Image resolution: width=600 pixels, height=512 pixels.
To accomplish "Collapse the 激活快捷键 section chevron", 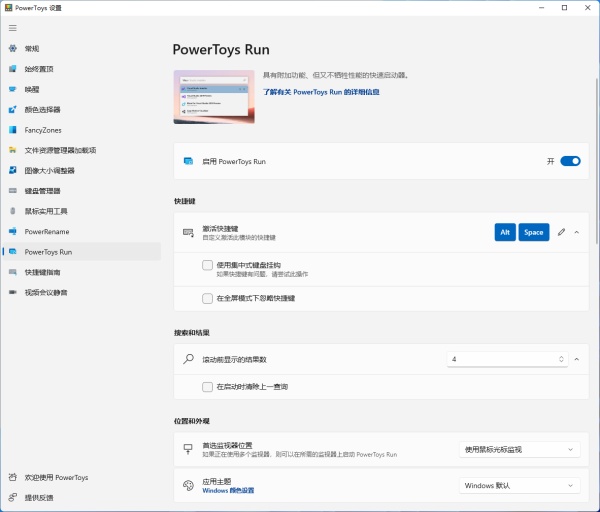I will click(x=577, y=232).
